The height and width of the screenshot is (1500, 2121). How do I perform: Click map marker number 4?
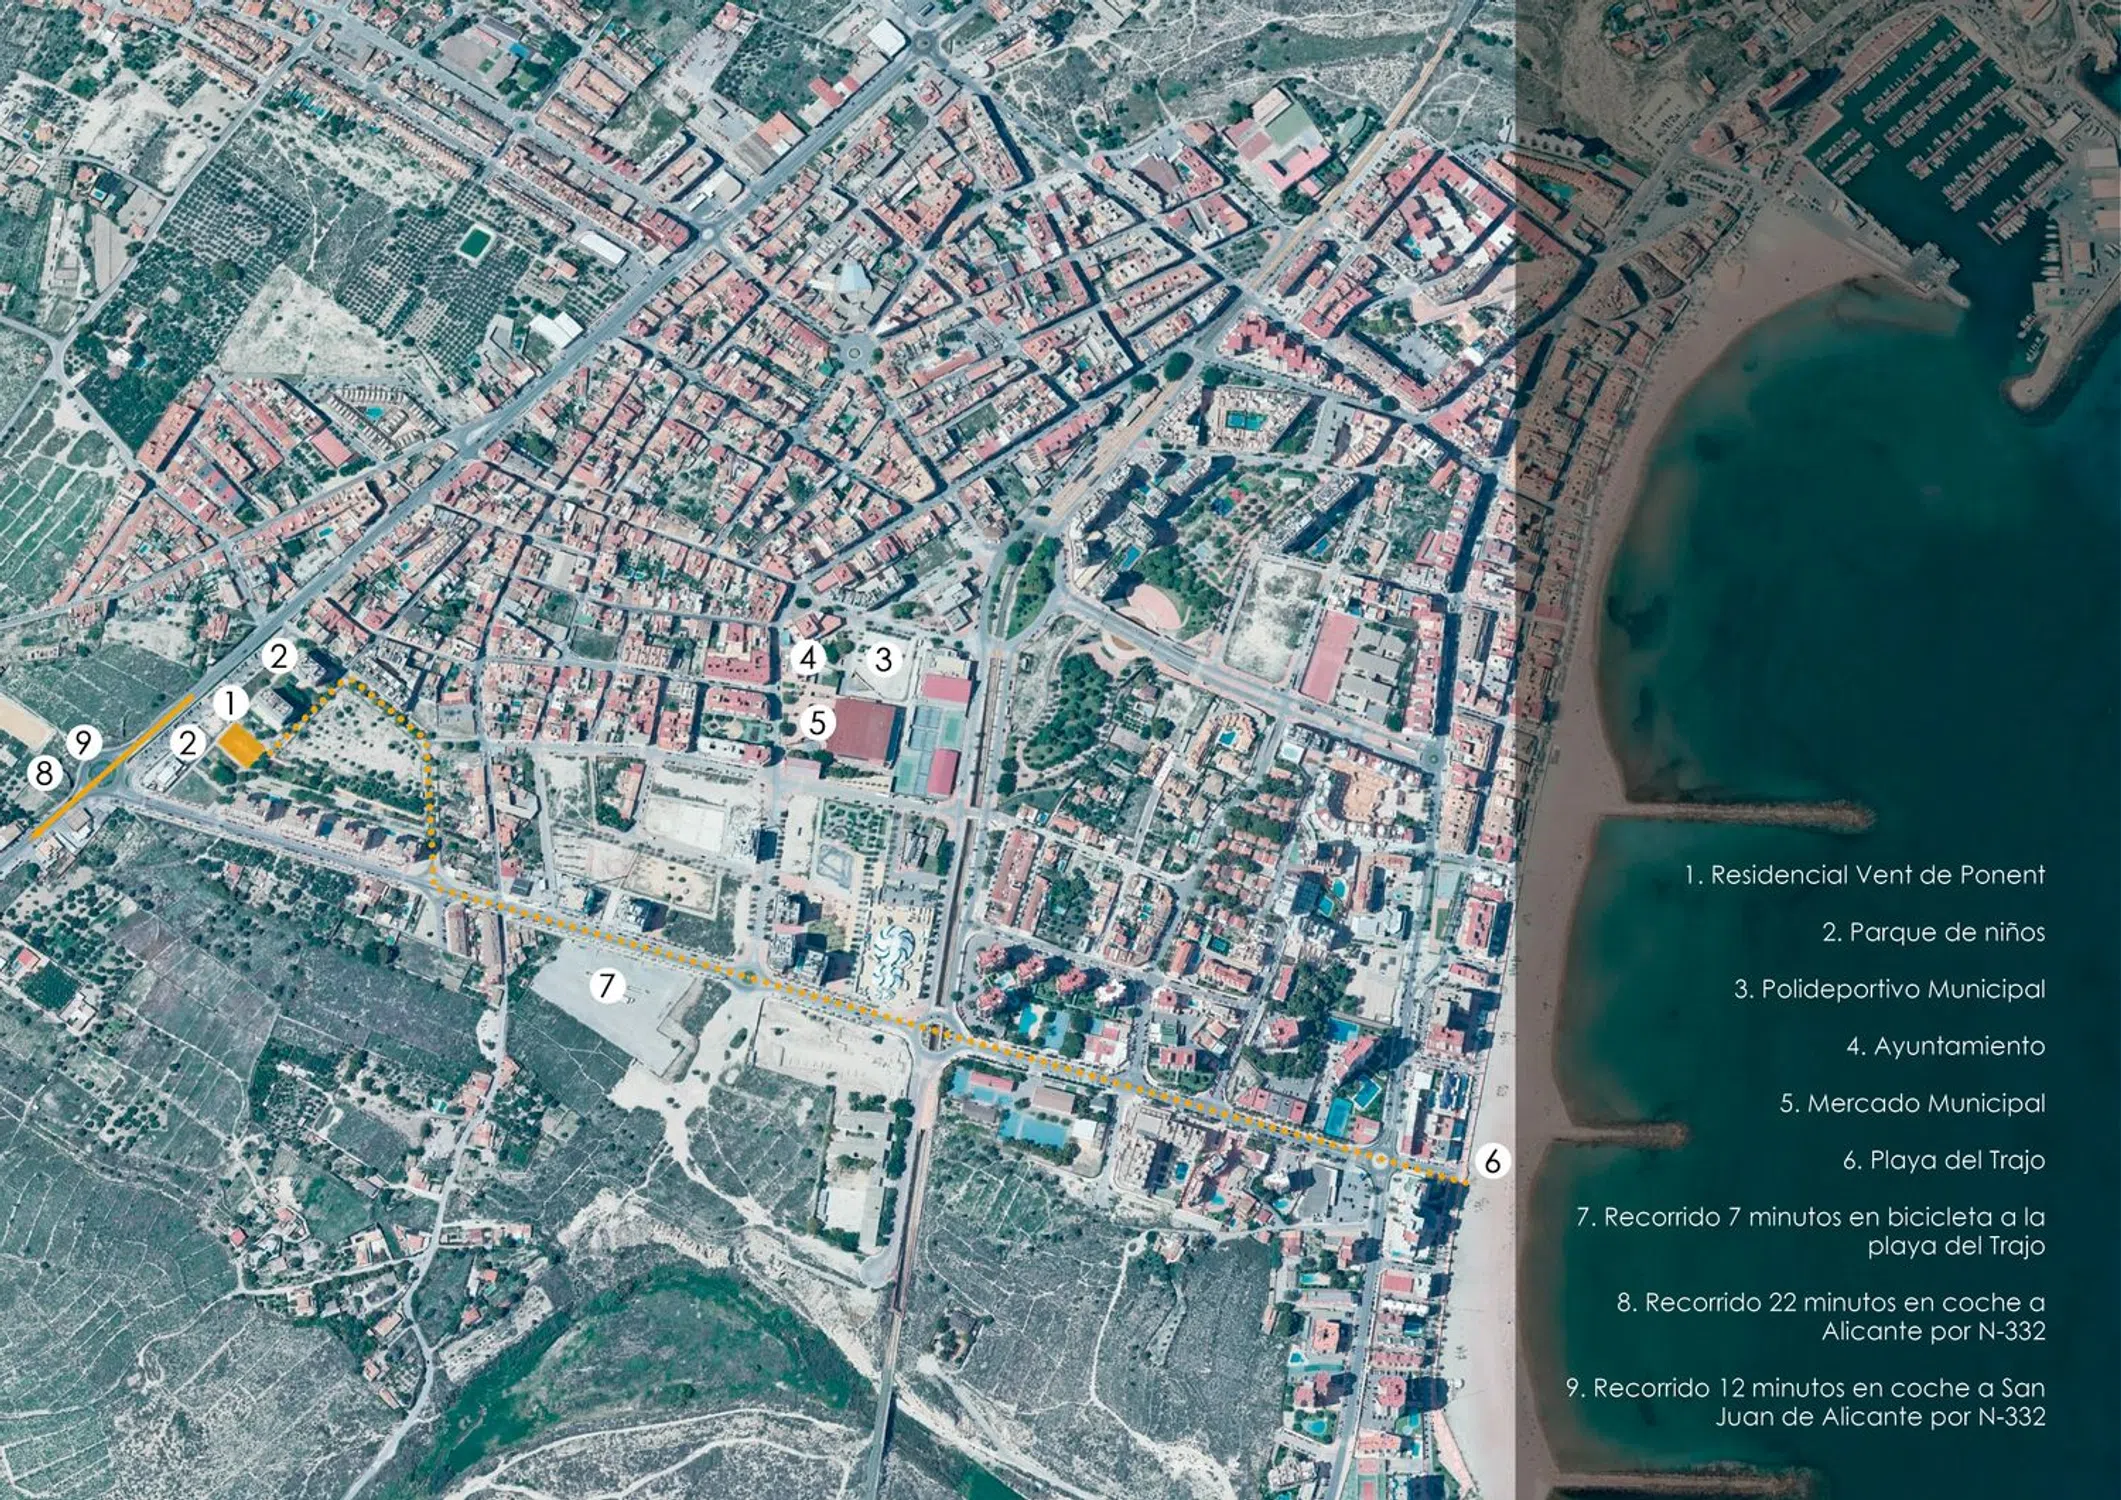tap(808, 657)
